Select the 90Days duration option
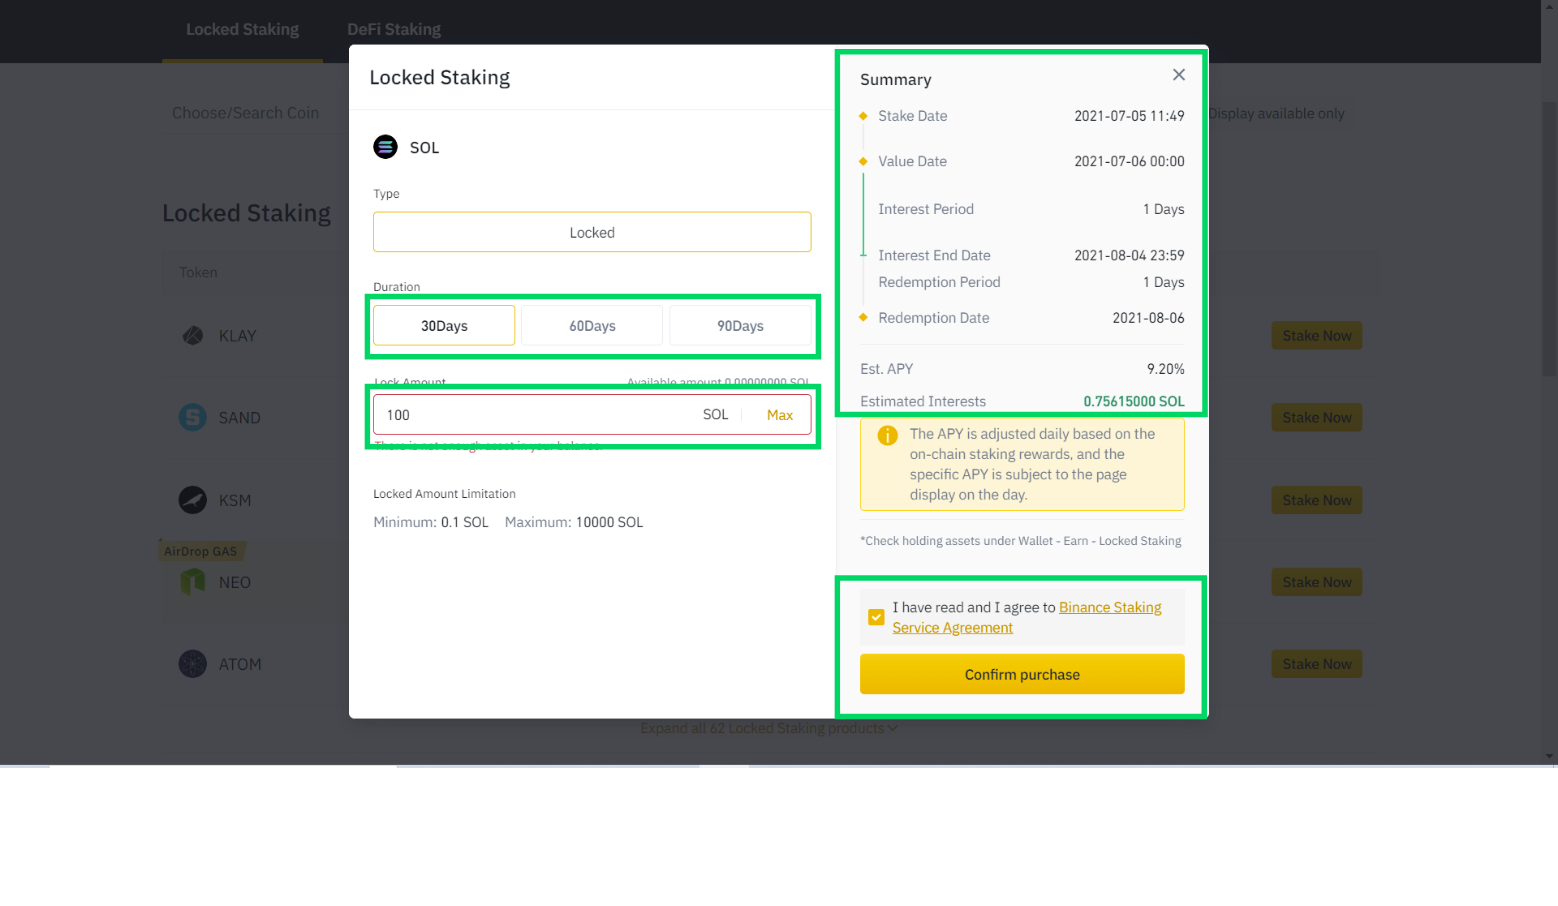The height and width of the screenshot is (906, 1558). (740, 326)
